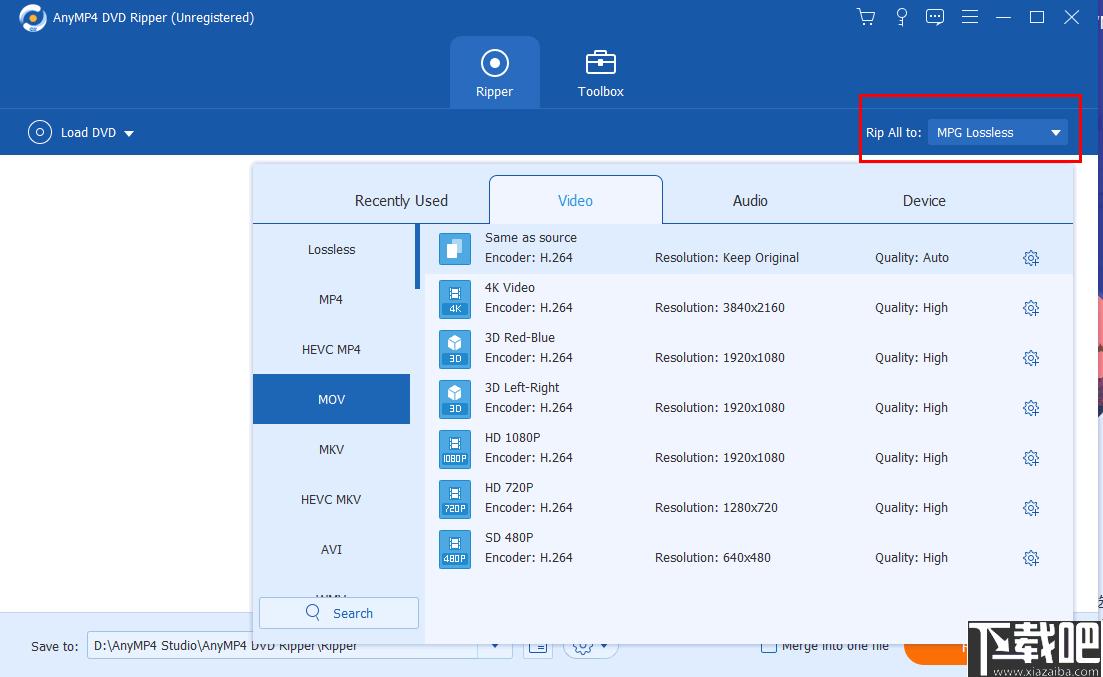Toggle Merge into one file checkbox
1103x677 pixels.
[x=769, y=646]
